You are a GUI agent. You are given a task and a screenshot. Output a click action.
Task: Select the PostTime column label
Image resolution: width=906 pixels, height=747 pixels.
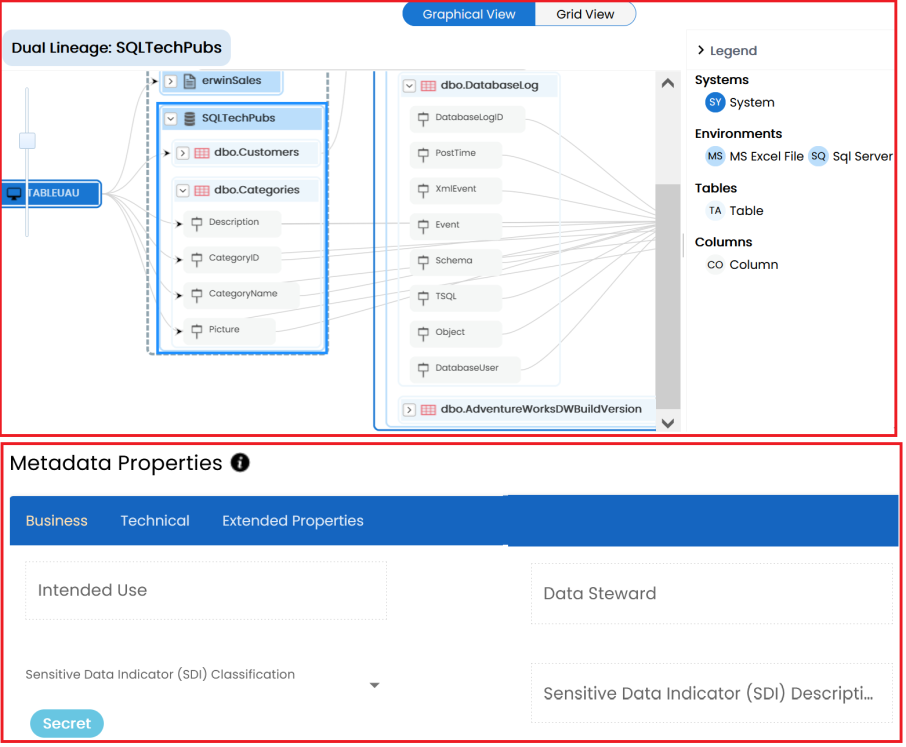[x=455, y=154]
